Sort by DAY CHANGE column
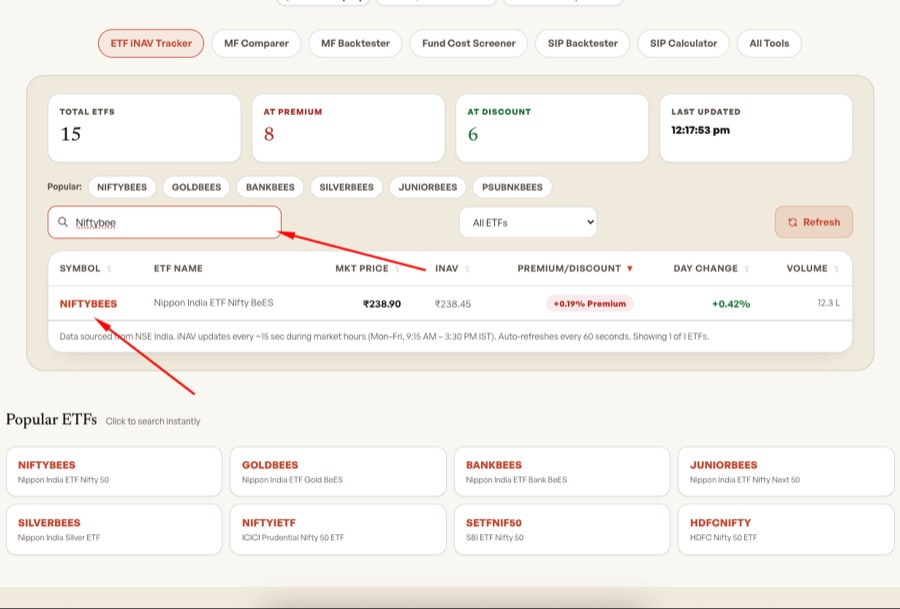 coord(711,269)
